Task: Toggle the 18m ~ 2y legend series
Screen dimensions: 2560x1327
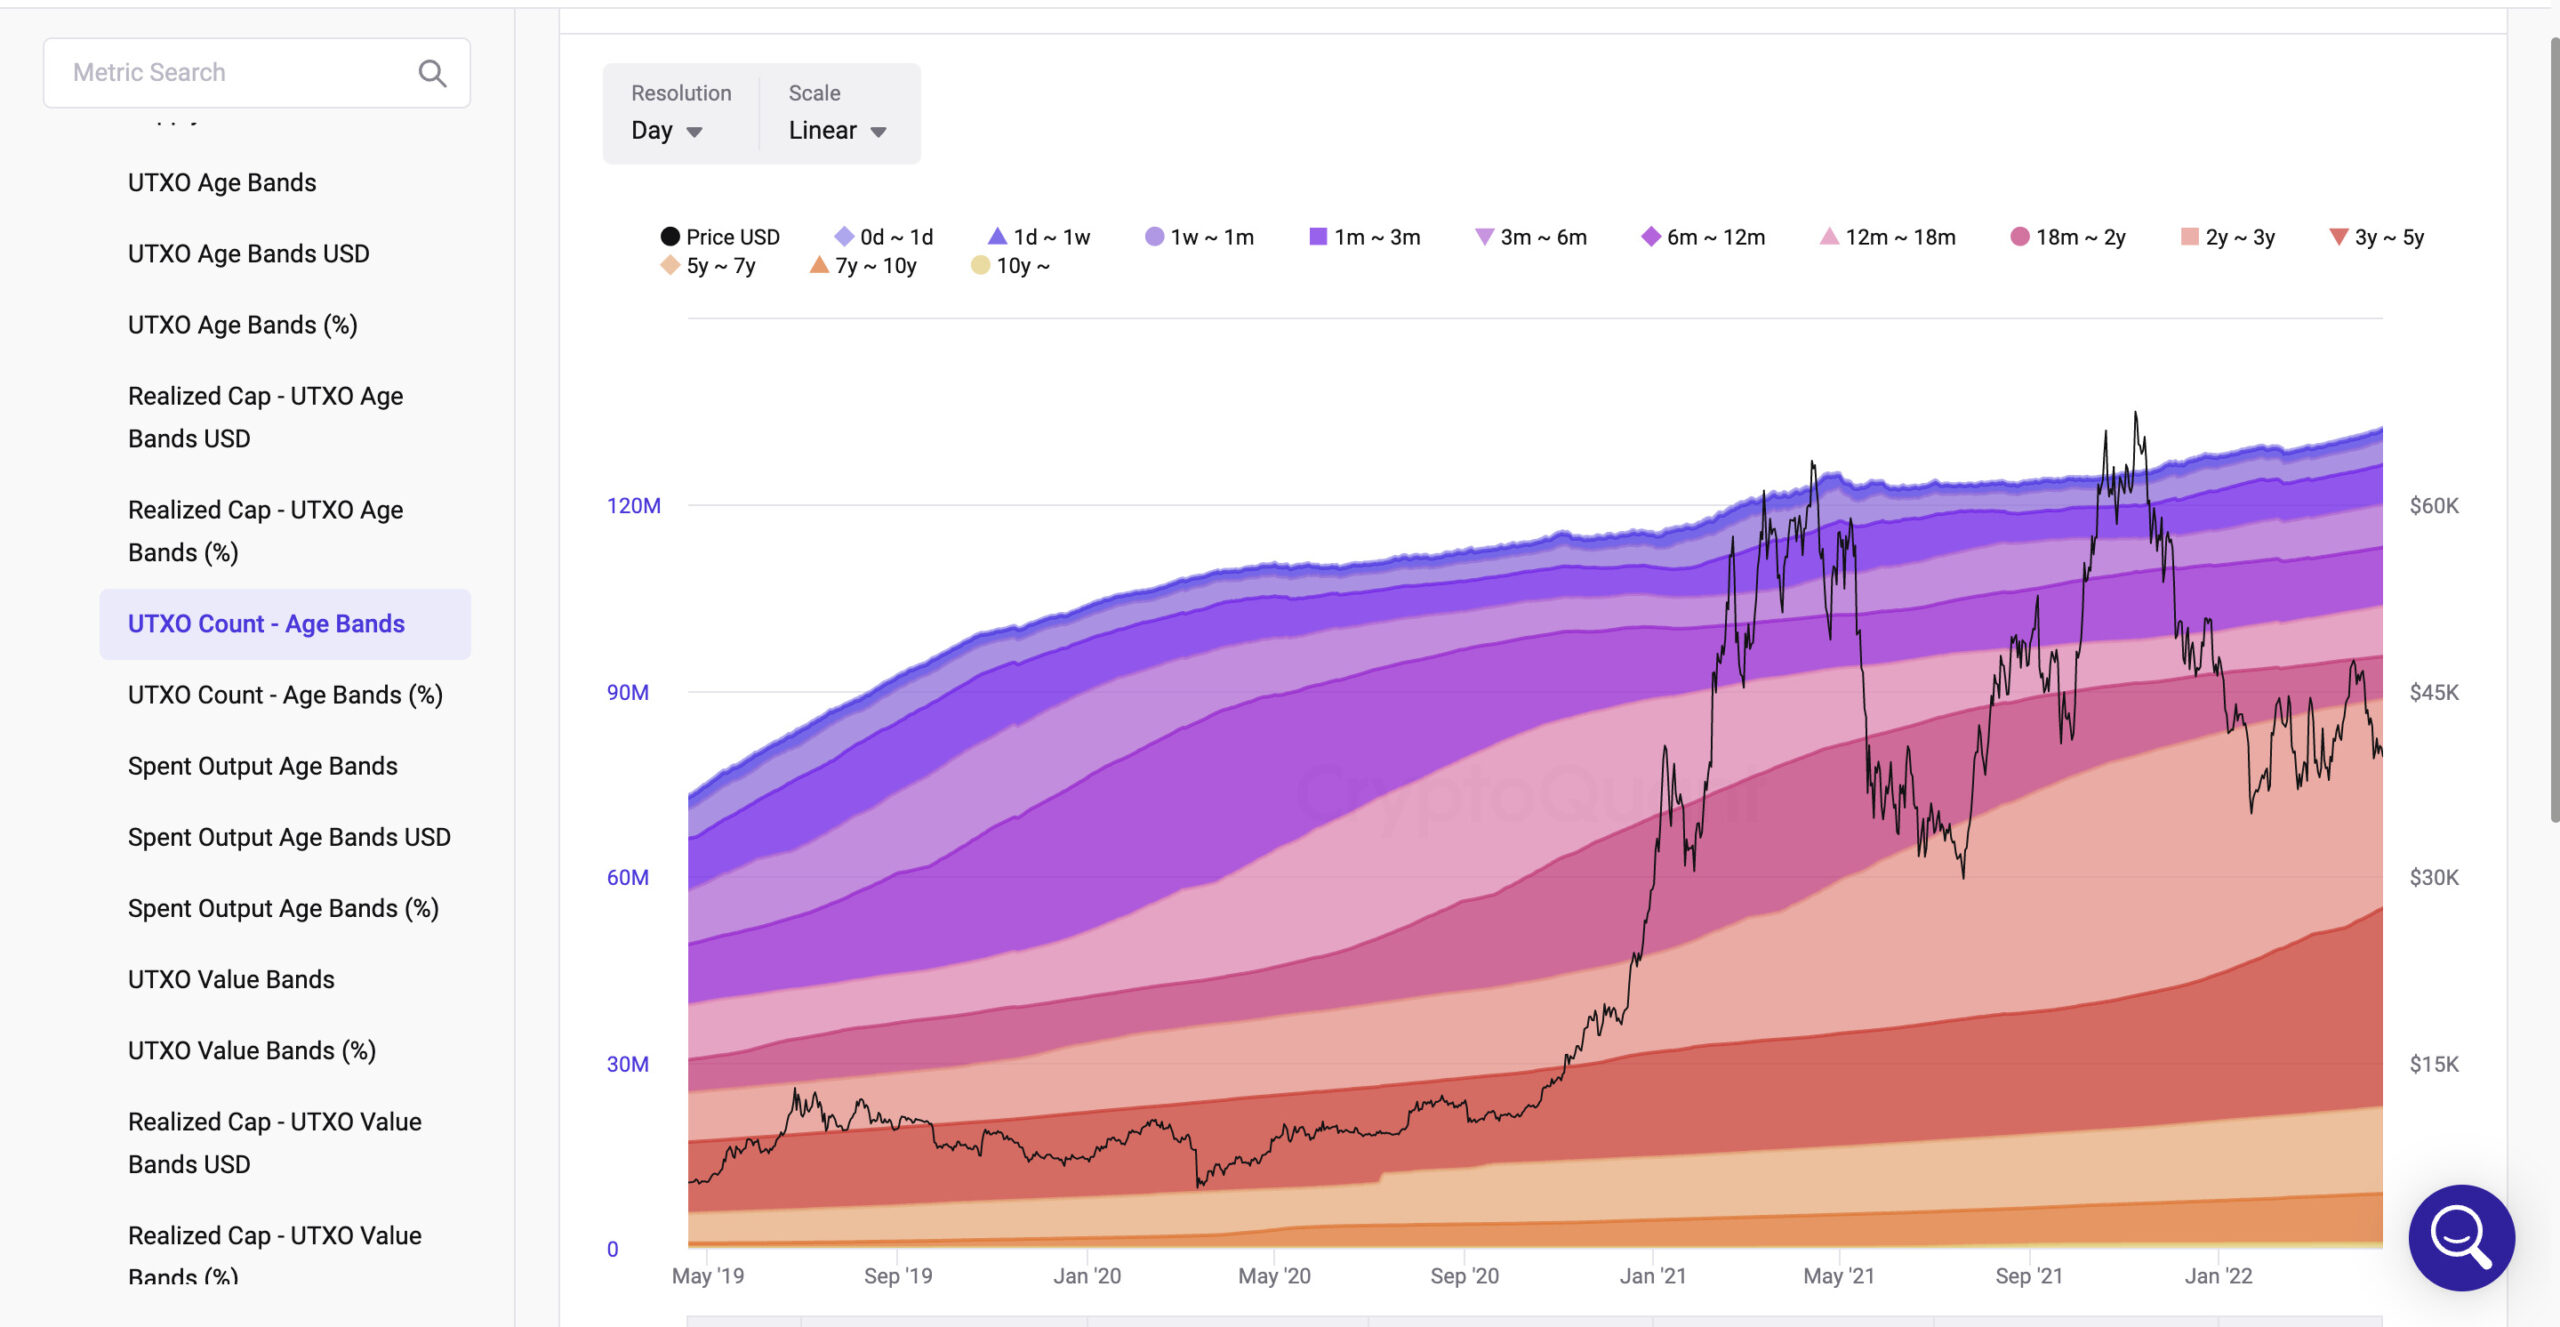Action: click(2068, 237)
